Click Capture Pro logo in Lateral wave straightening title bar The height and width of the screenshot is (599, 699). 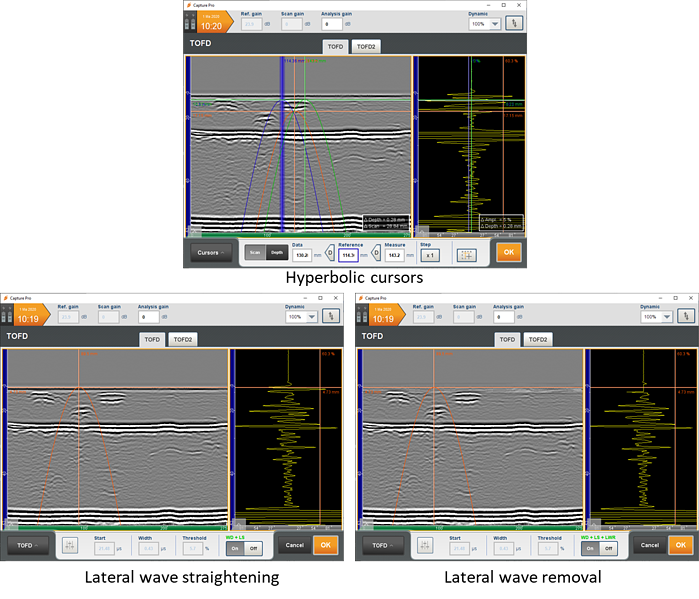coord(5,298)
